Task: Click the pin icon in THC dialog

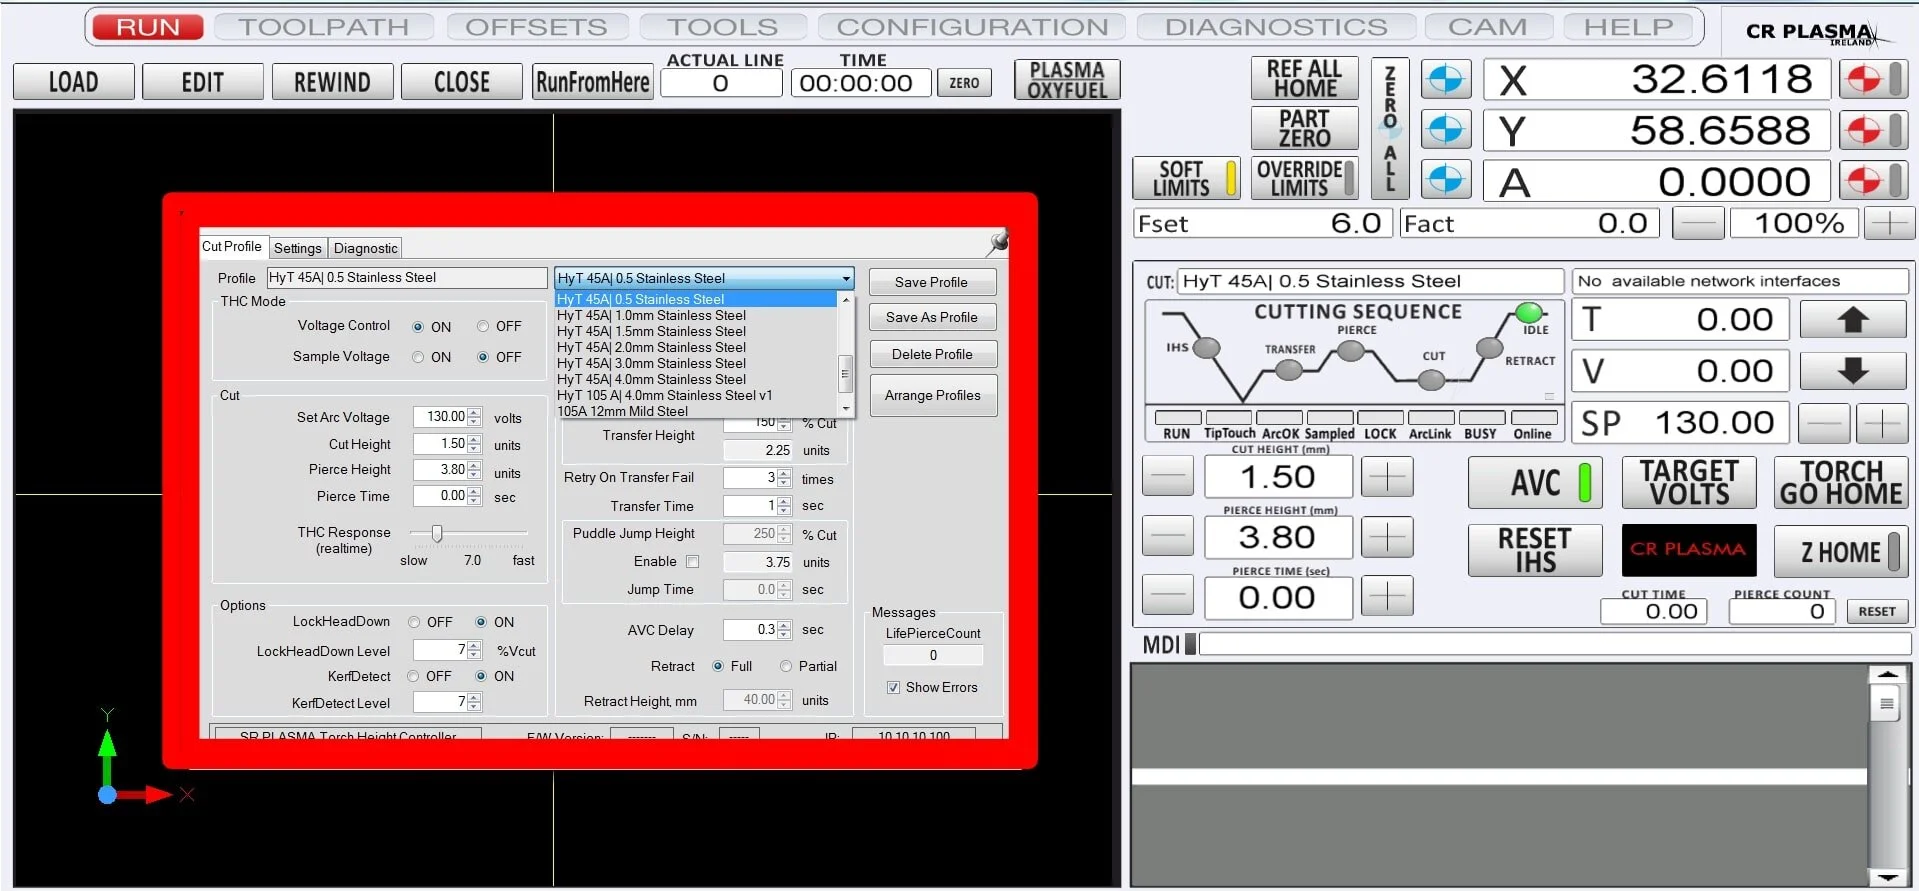Action: point(997,241)
